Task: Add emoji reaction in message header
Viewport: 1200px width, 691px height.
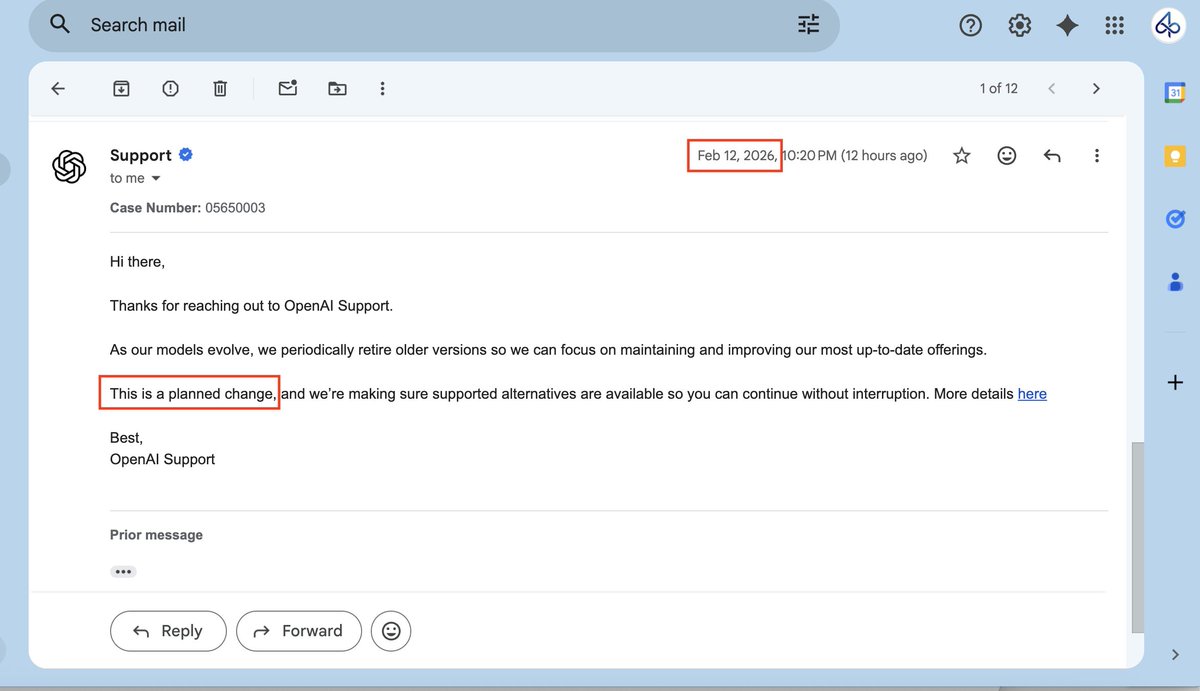Action: click(x=1007, y=155)
